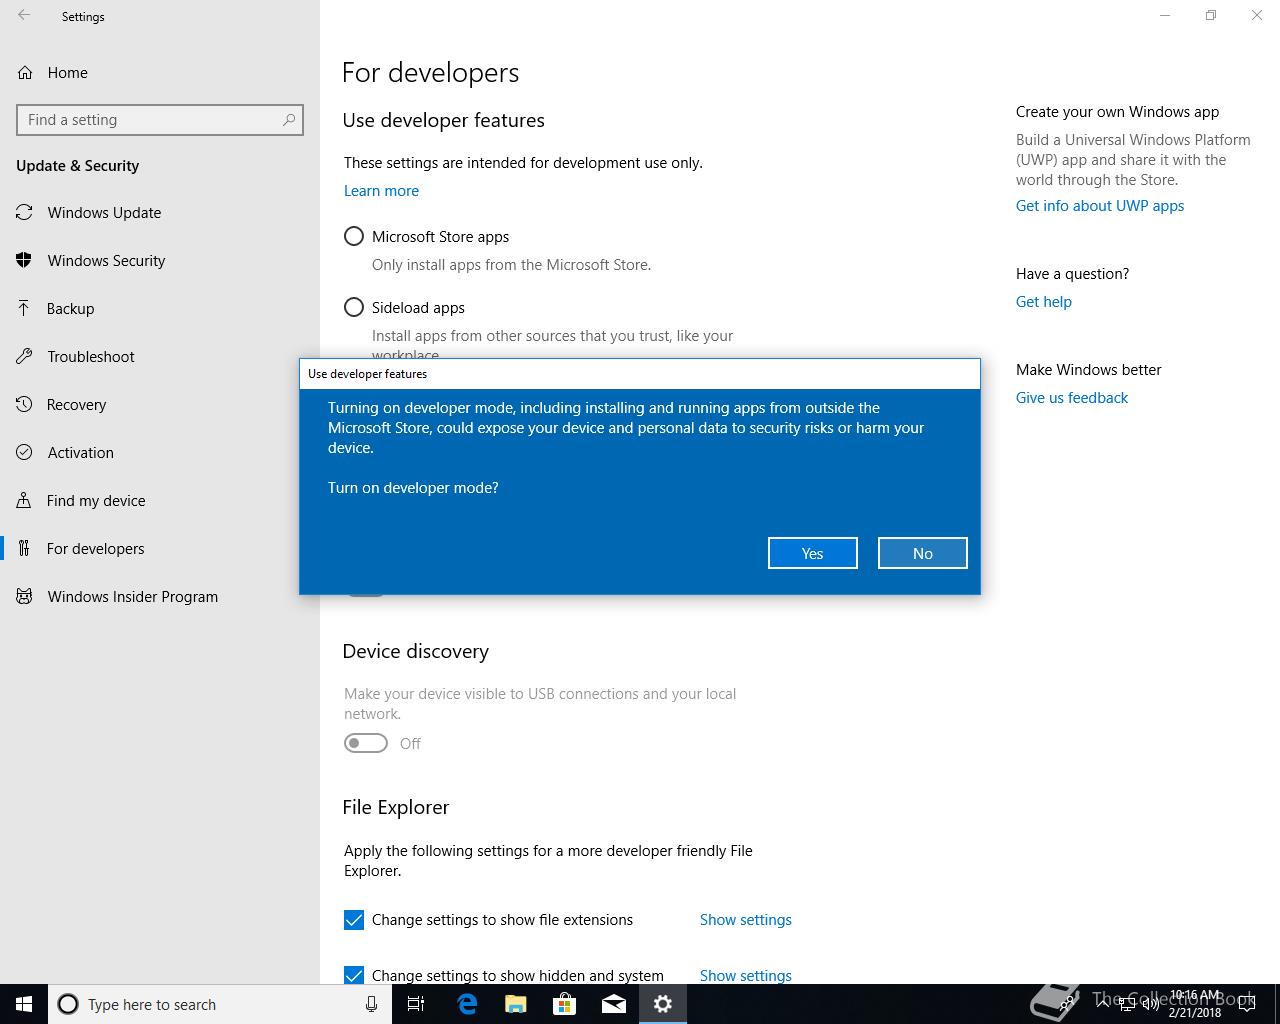
Task: Select the Sideload apps radio button
Action: [354, 307]
